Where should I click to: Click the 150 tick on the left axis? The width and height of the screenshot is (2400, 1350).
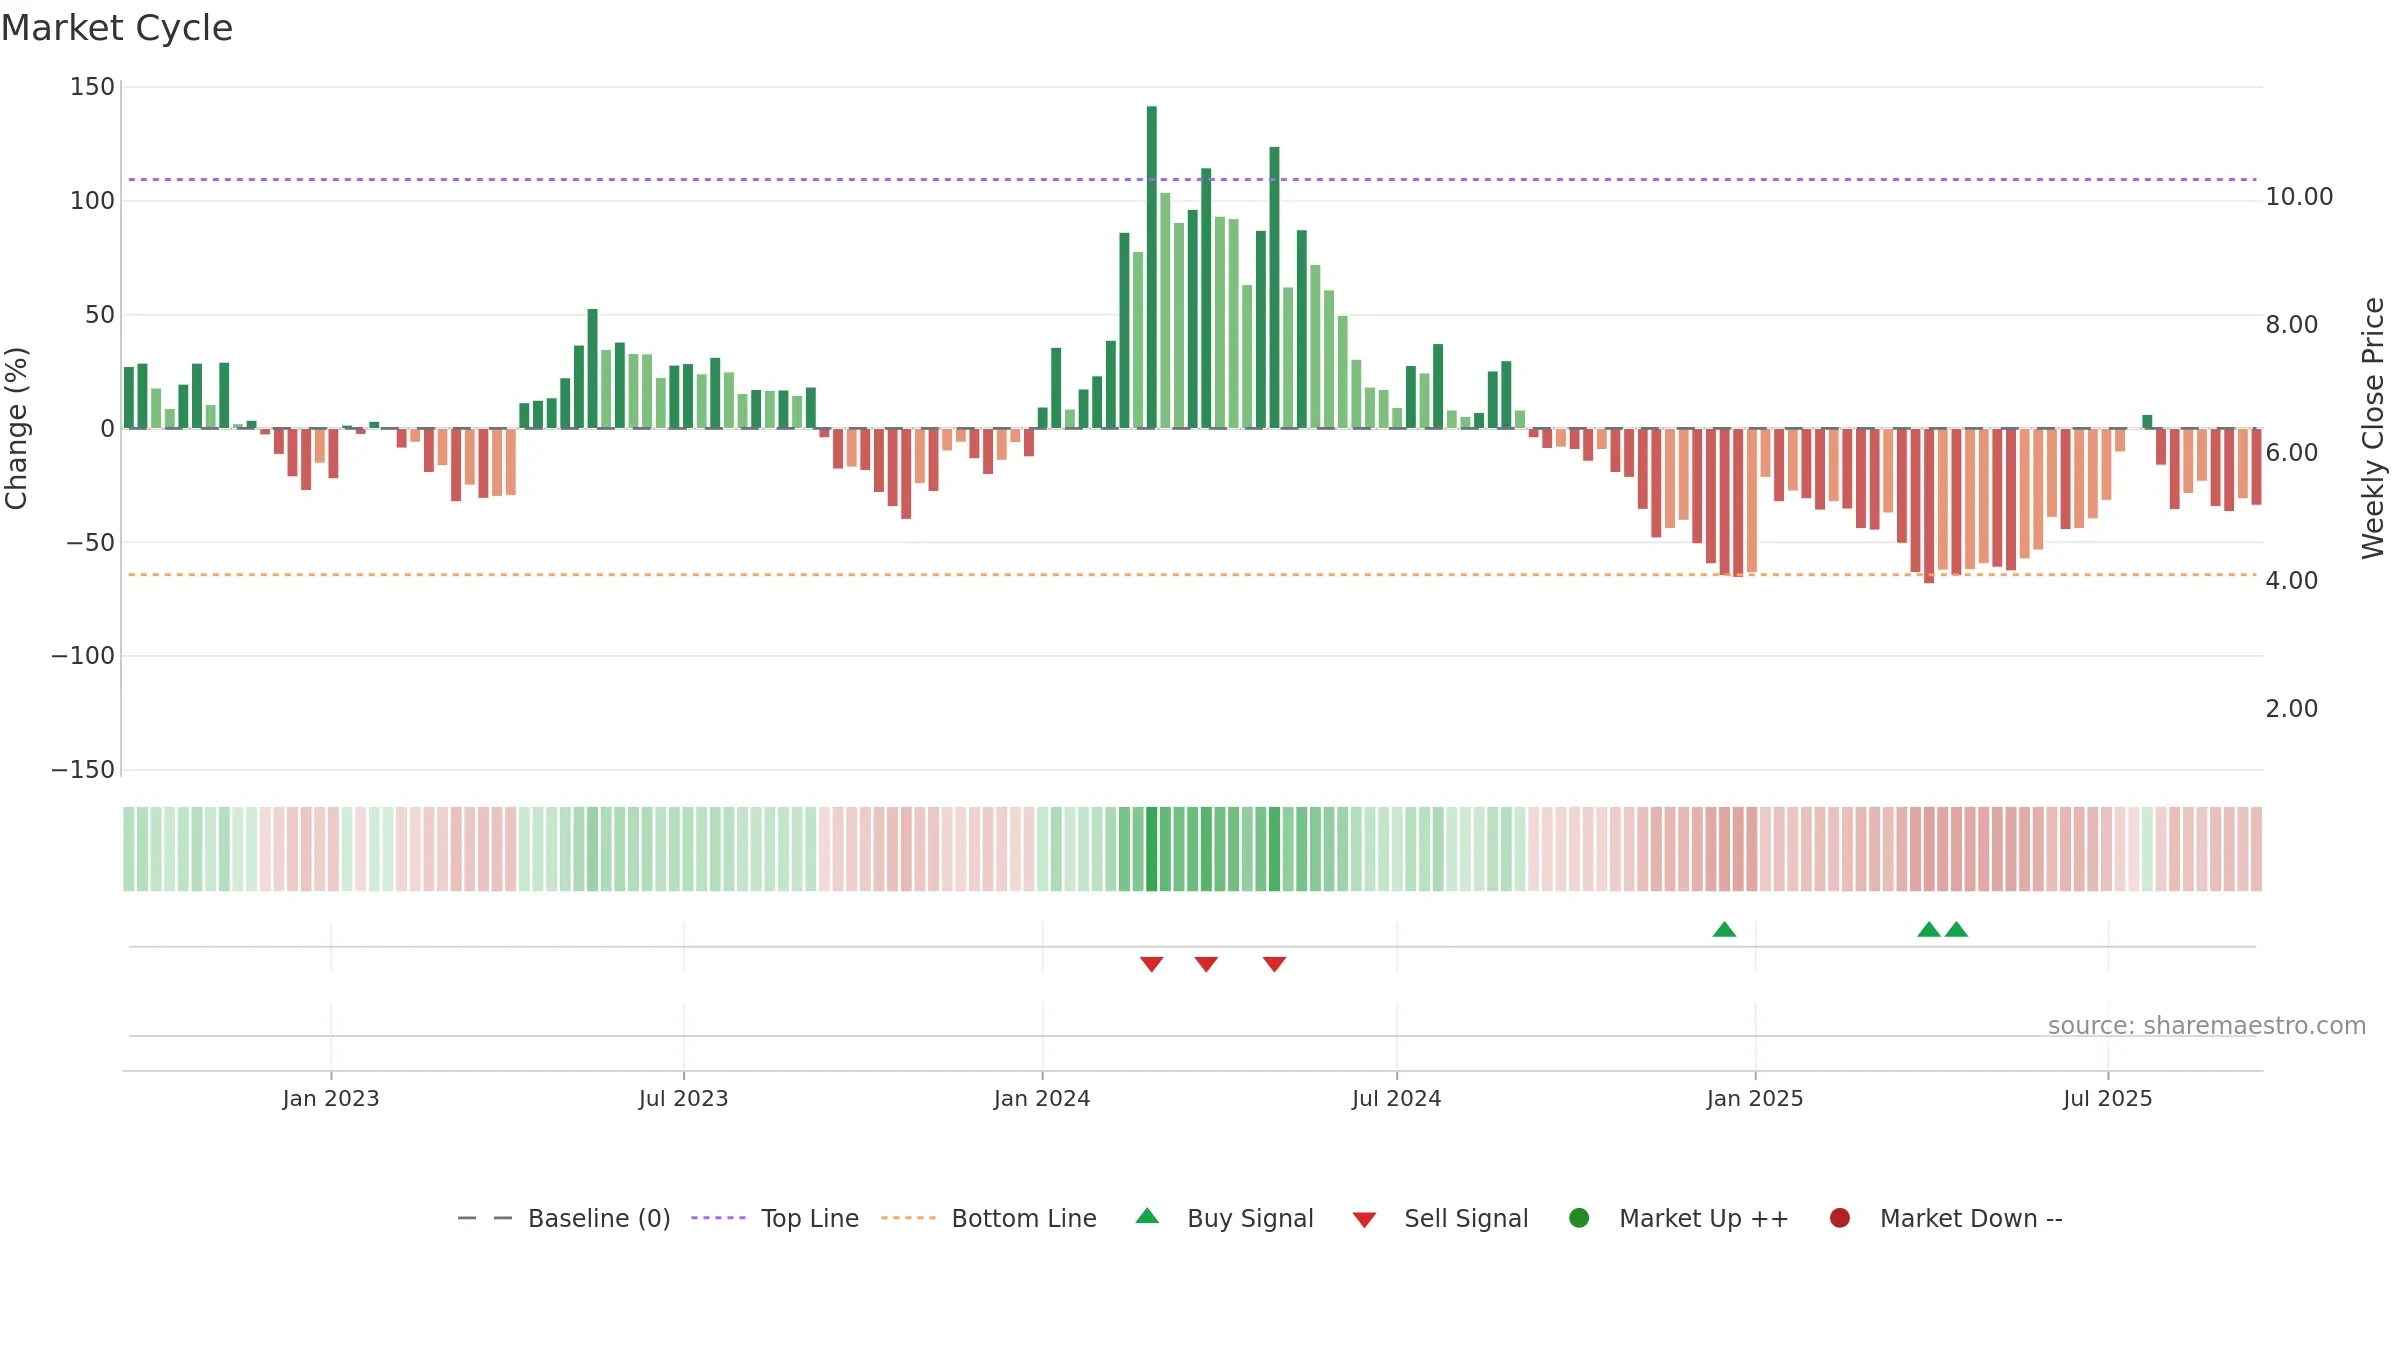(92, 87)
